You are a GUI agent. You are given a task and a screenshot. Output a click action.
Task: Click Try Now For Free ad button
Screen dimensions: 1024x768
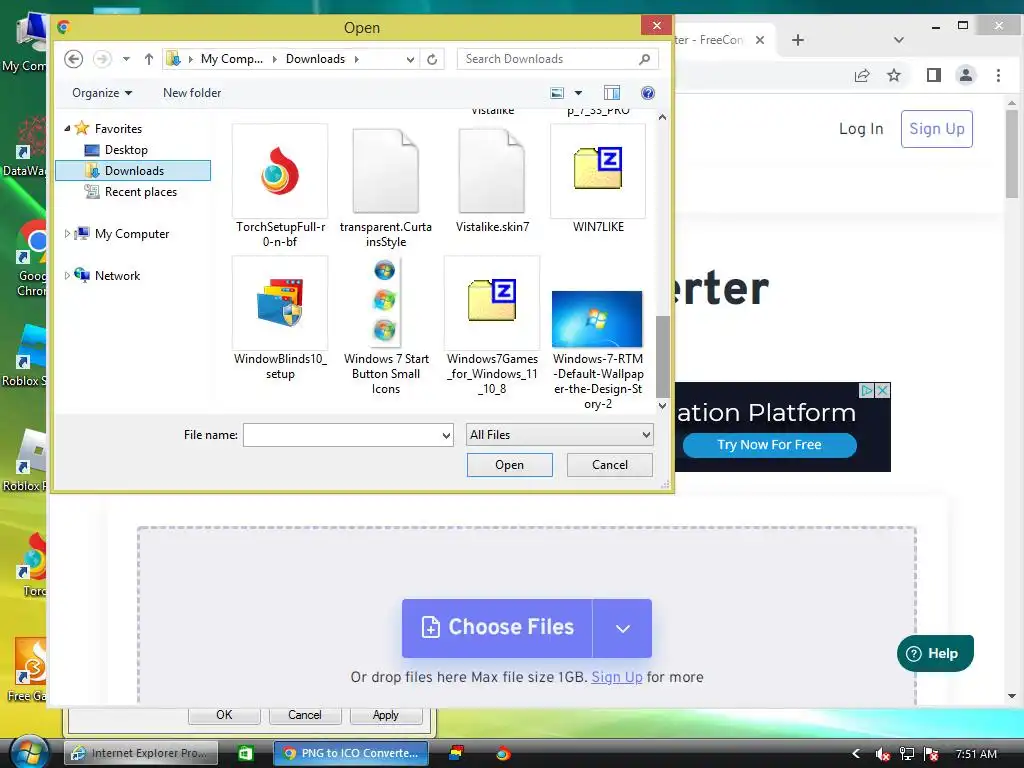click(x=769, y=445)
